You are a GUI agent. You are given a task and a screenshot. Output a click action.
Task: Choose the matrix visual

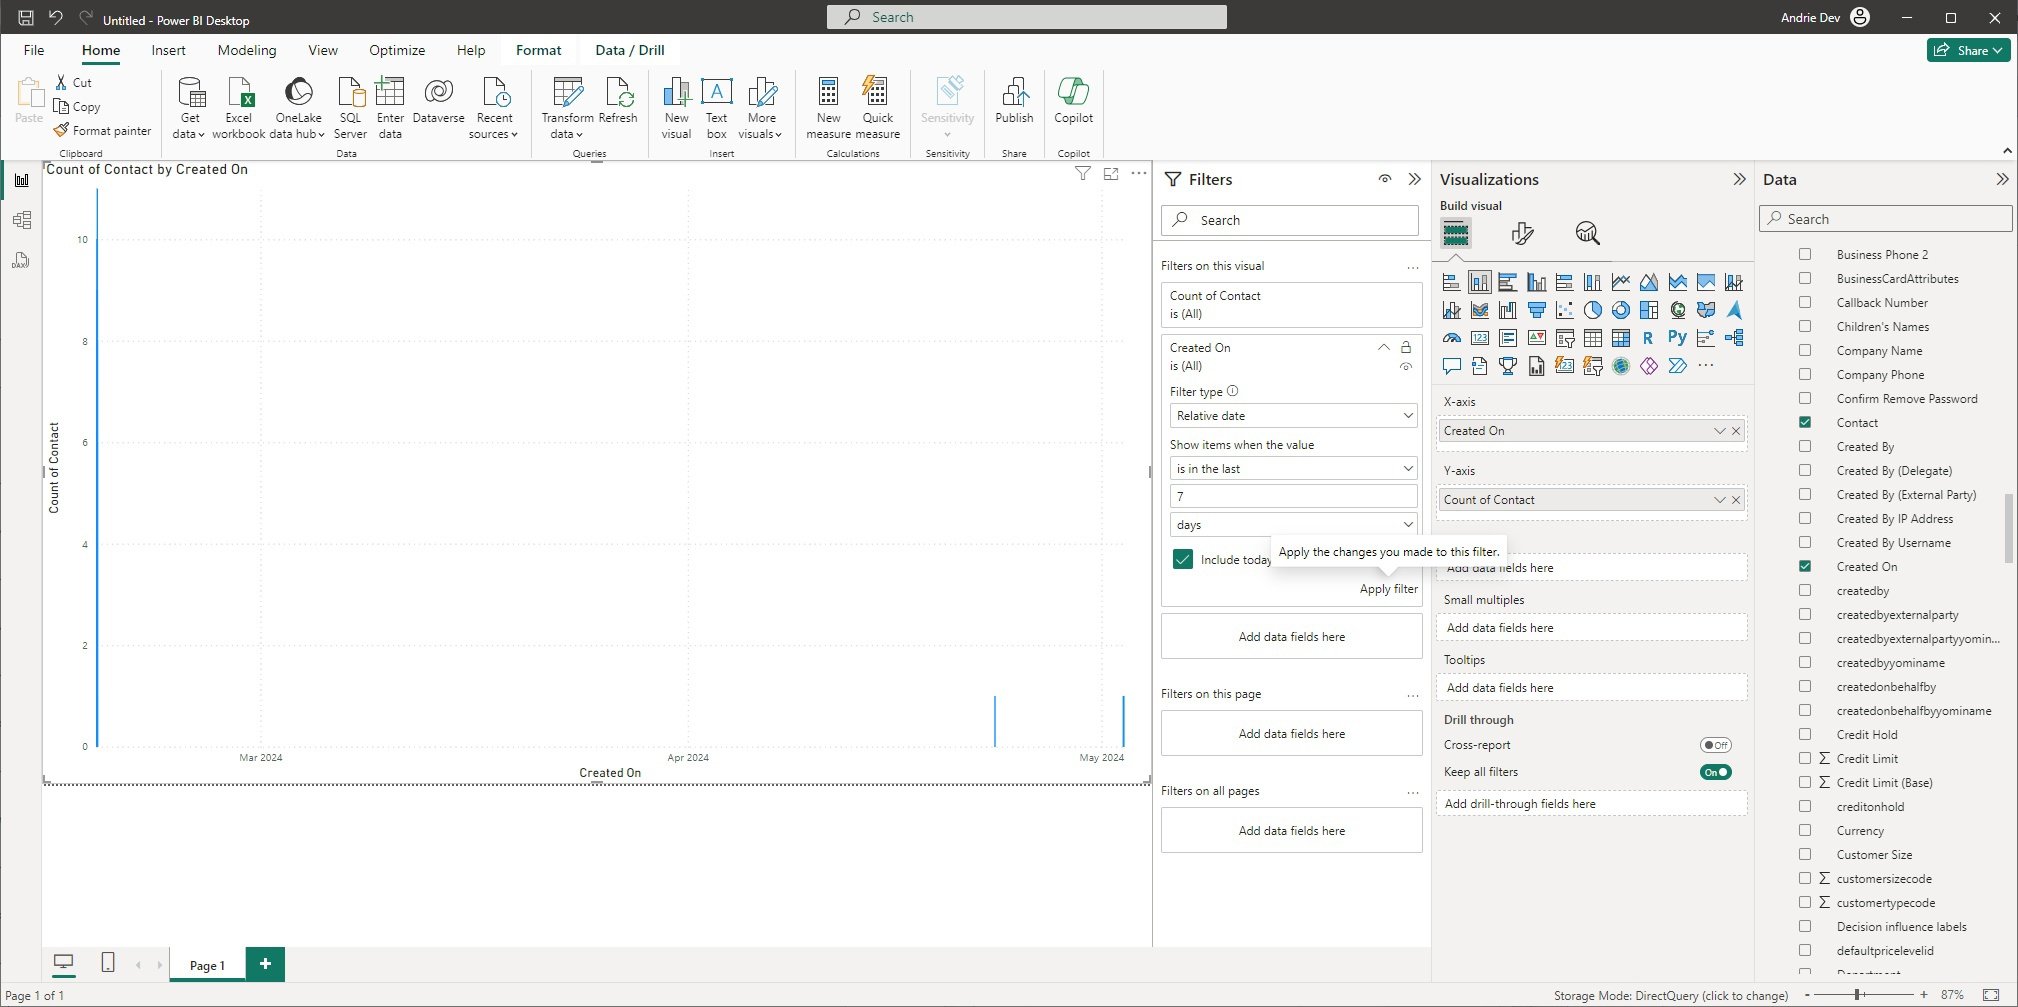coord(1621,338)
